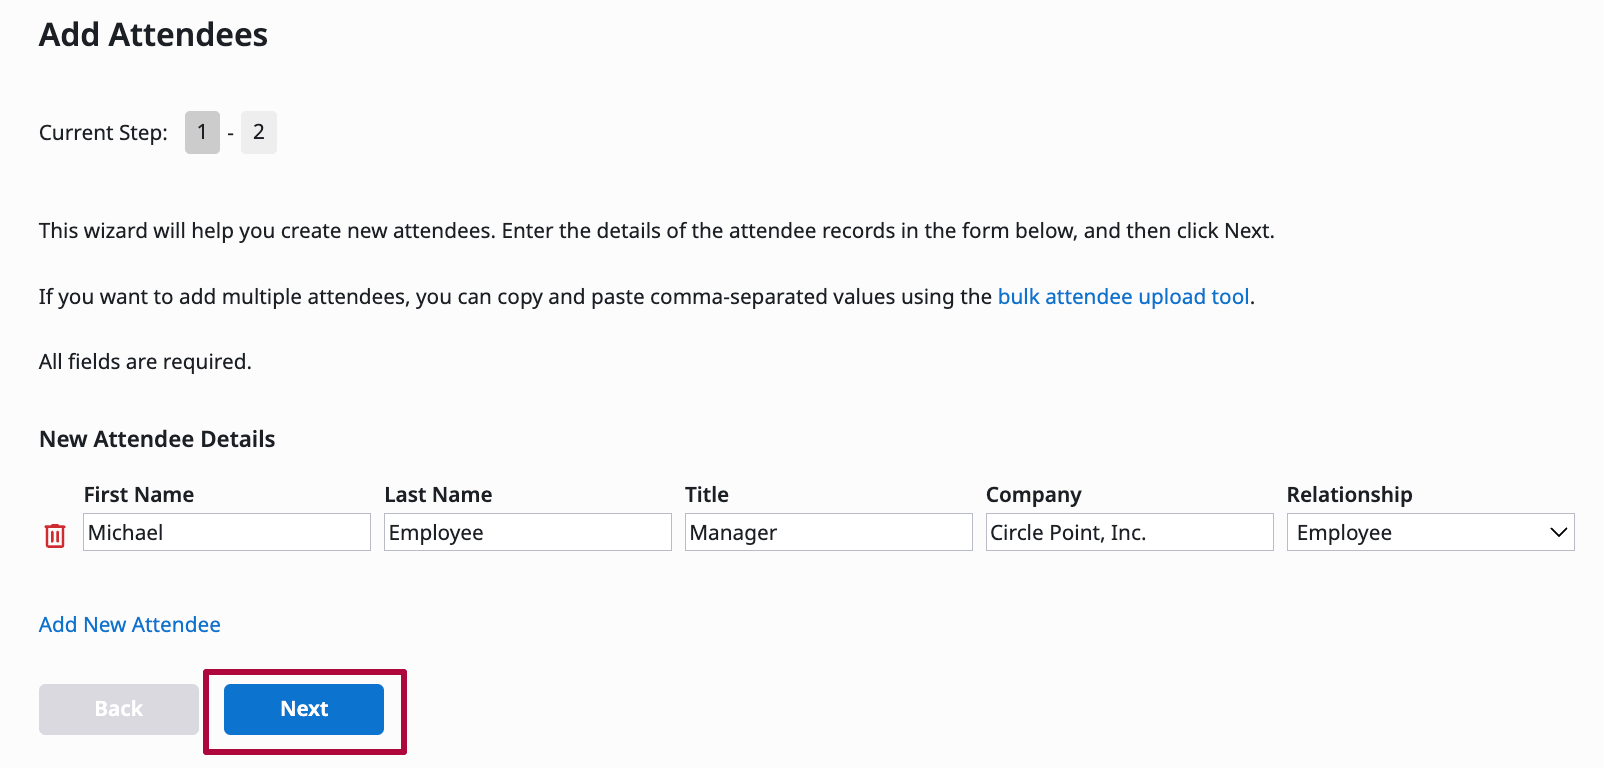Click the New Attendee Details section heading

[157, 440]
